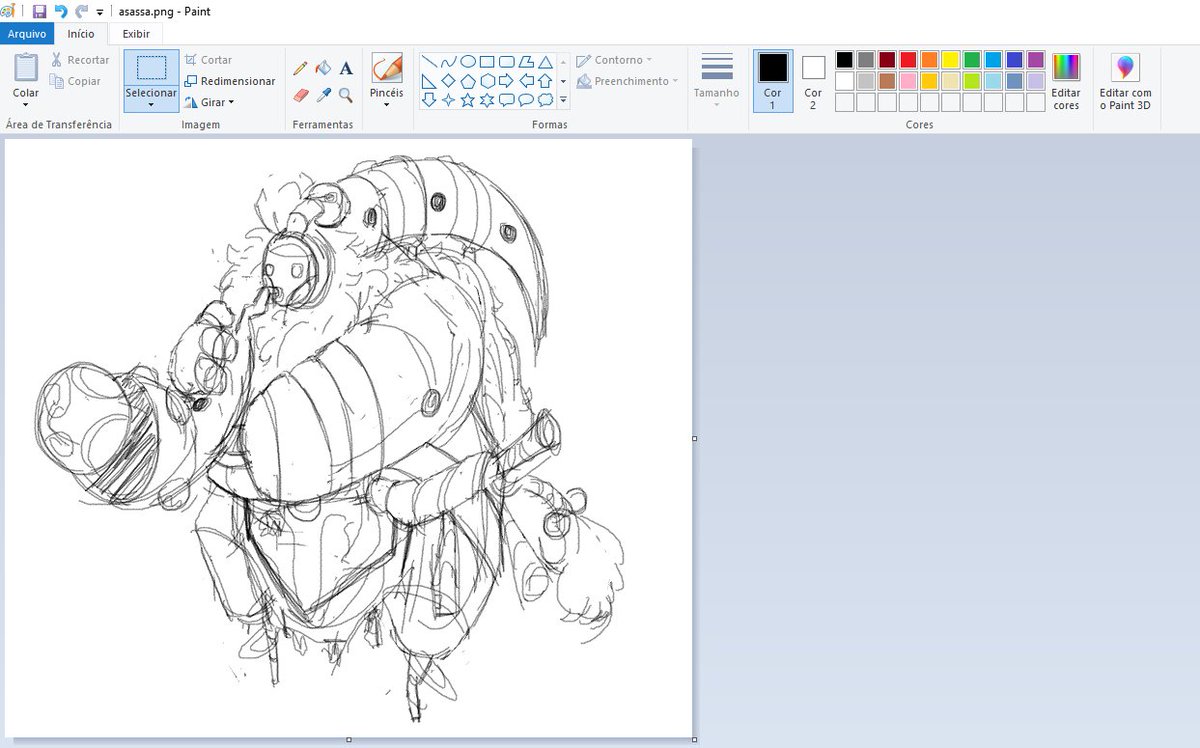Click the Redimensionar button
The width and height of the screenshot is (1200, 748).
[x=230, y=81]
